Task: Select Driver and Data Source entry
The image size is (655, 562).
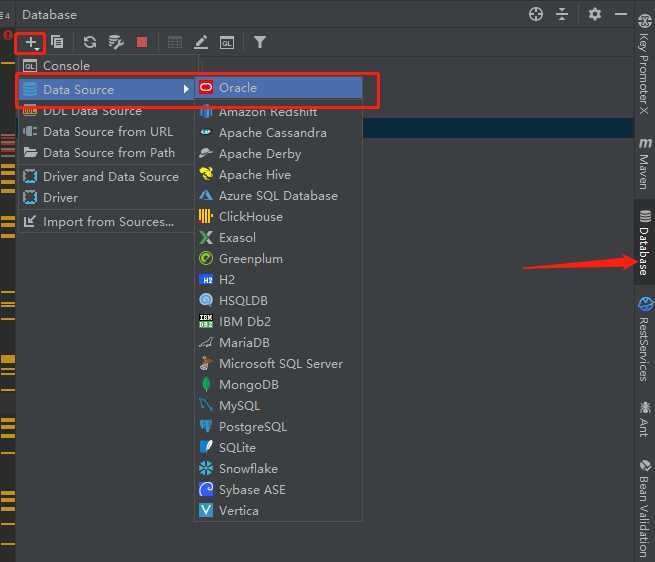Action: point(107,177)
